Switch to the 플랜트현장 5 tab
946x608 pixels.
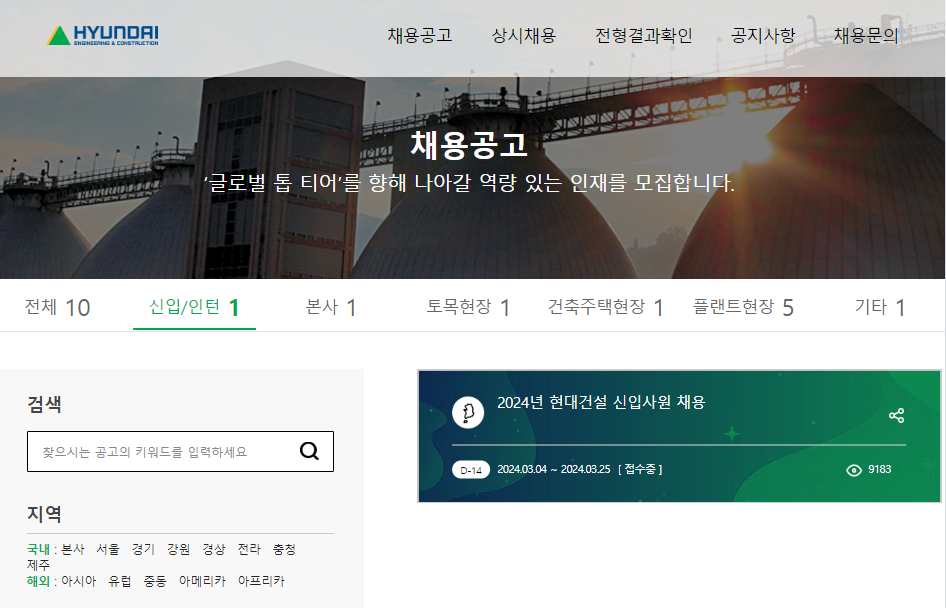(x=743, y=307)
